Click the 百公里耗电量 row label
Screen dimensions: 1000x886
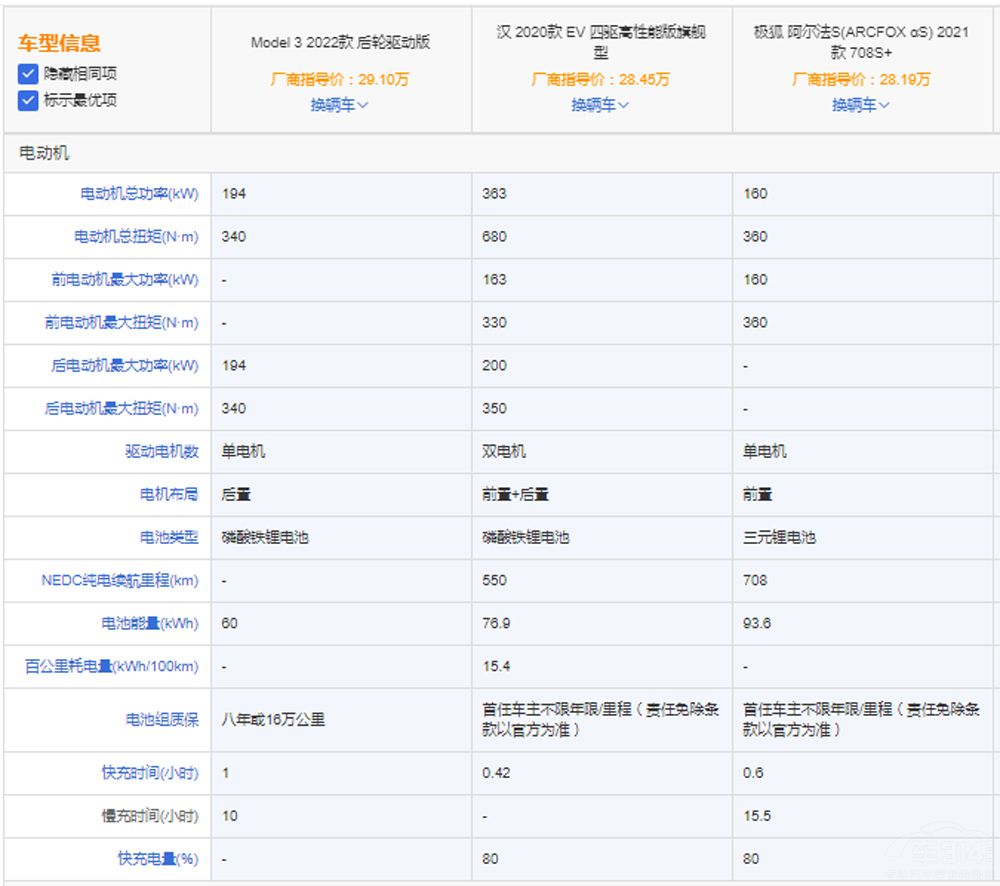[x=112, y=667]
